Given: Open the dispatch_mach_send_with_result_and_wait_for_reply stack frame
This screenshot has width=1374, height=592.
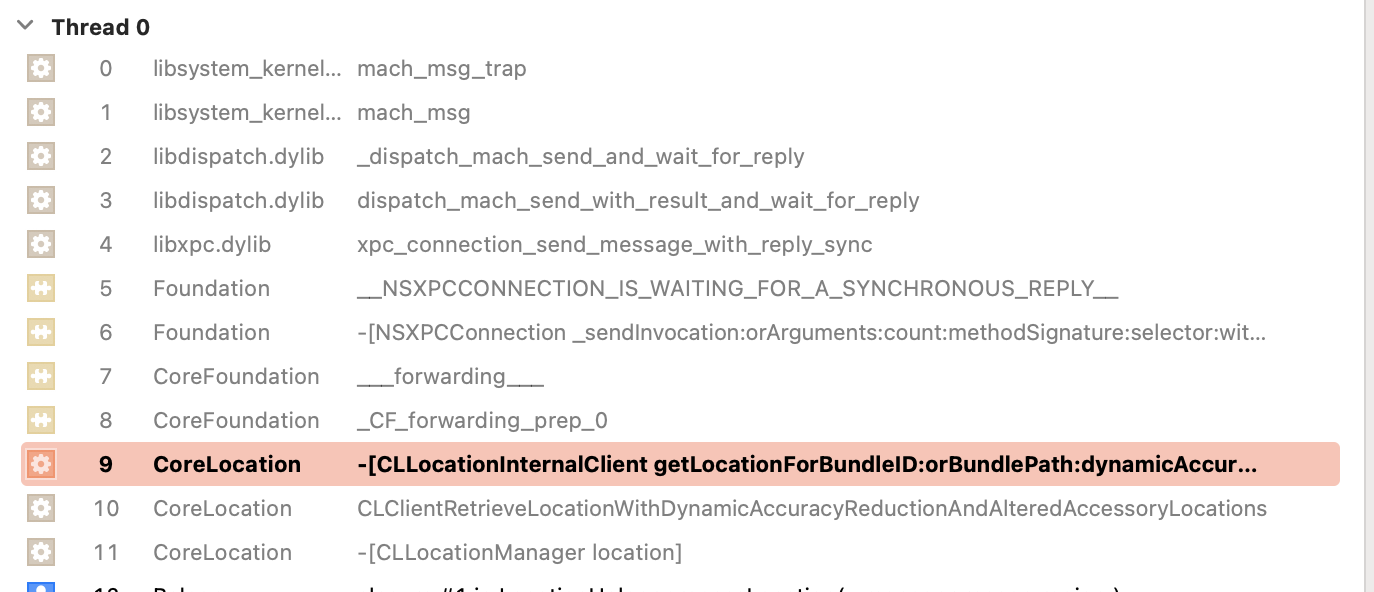Looking at the screenshot, I should click(x=638, y=201).
